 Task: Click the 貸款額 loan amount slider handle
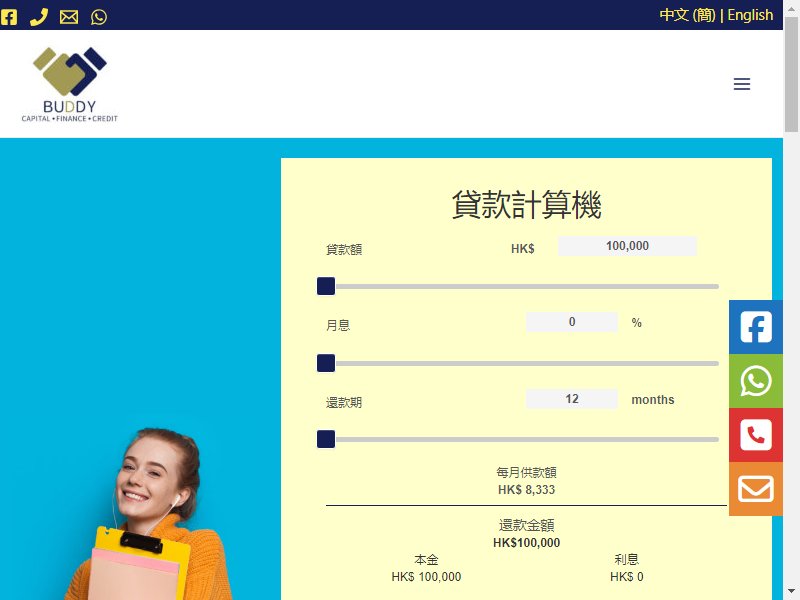(326, 286)
